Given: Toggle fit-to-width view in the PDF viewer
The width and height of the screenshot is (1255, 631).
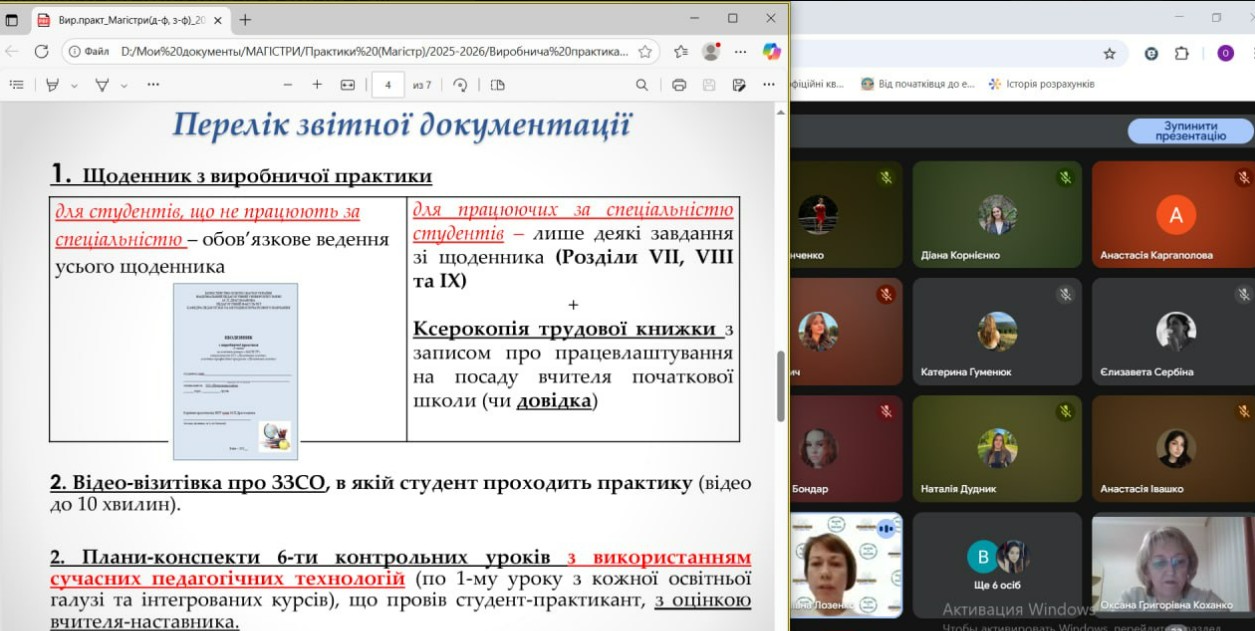Looking at the screenshot, I should (346, 84).
